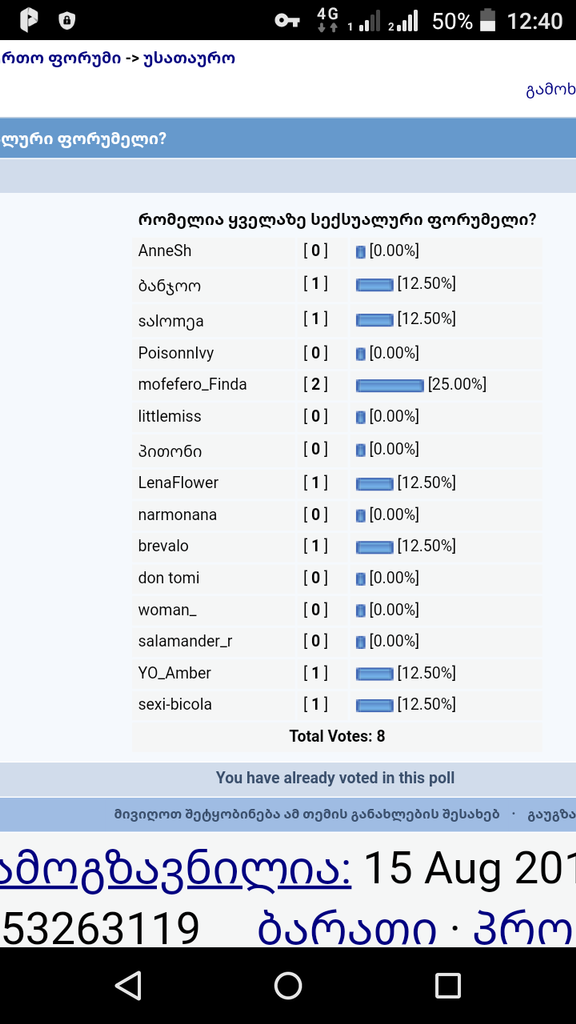Image resolution: width=576 pixels, height=1024 pixels.
Task: Click the status bar clock showing 12:40
Action: point(535,21)
